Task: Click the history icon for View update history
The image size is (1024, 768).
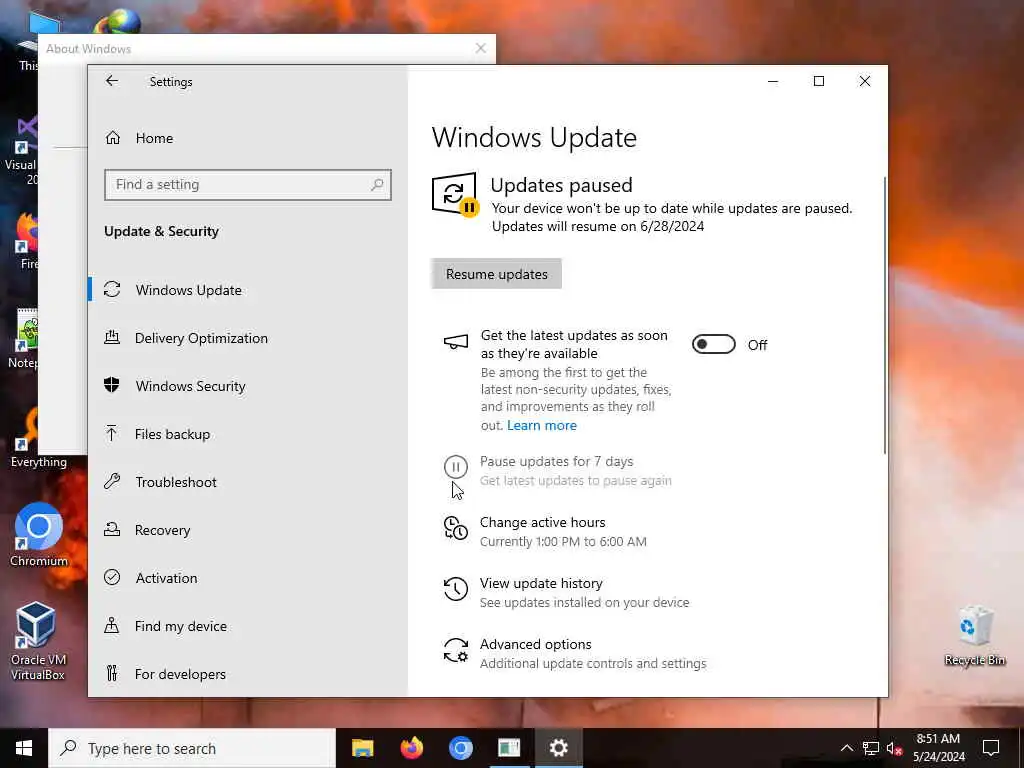Action: click(x=456, y=589)
